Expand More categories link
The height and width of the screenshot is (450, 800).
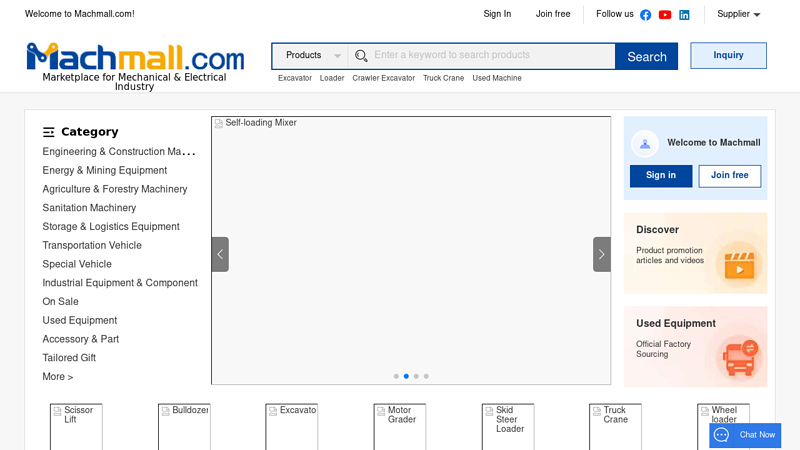click(x=58, y=377)
